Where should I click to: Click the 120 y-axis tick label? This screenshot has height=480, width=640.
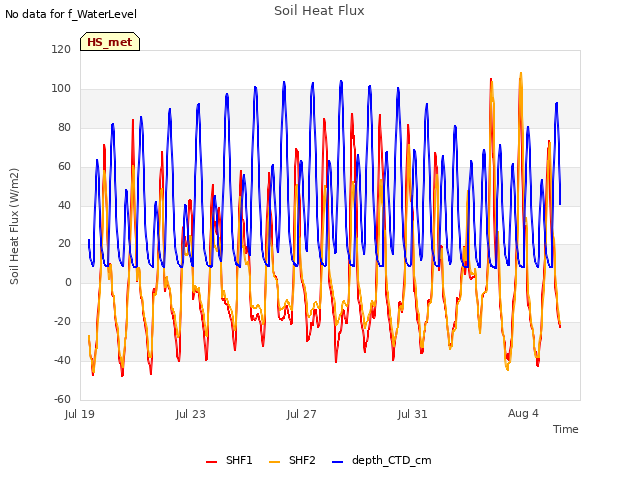click(x=61, y=49)
